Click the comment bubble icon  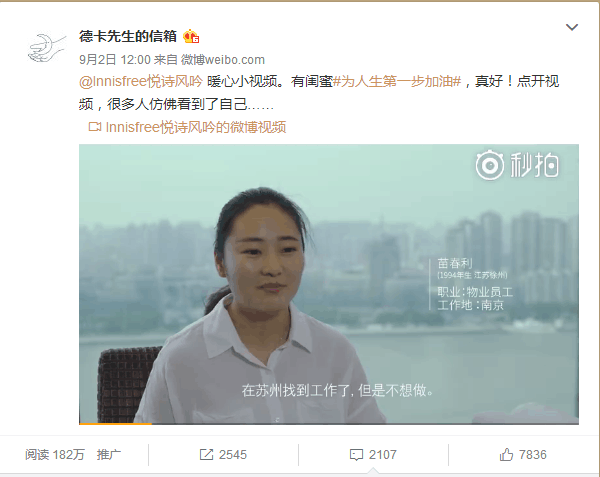point(356,455)
